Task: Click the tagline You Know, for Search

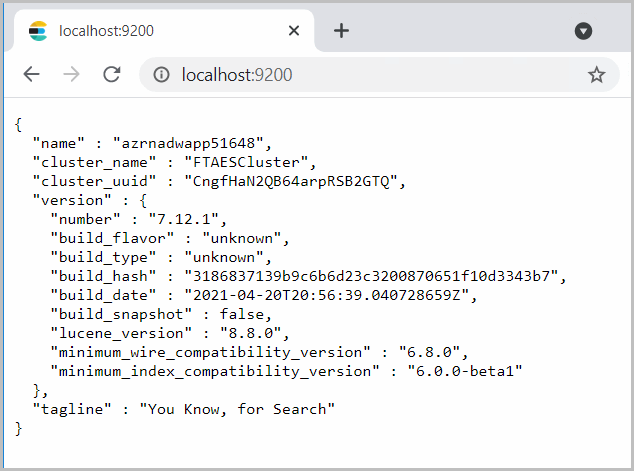Action: point(237,409)
